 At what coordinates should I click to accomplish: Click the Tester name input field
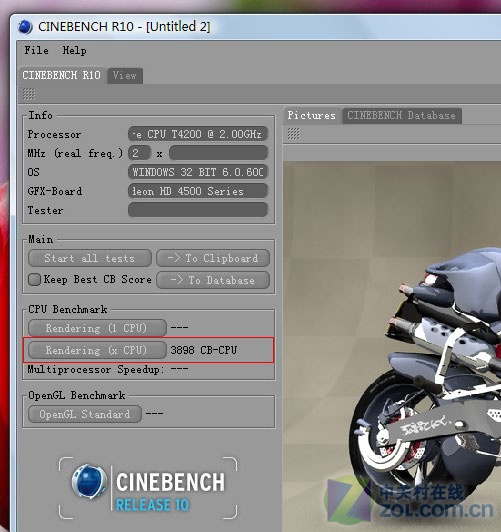coord(198,210)
